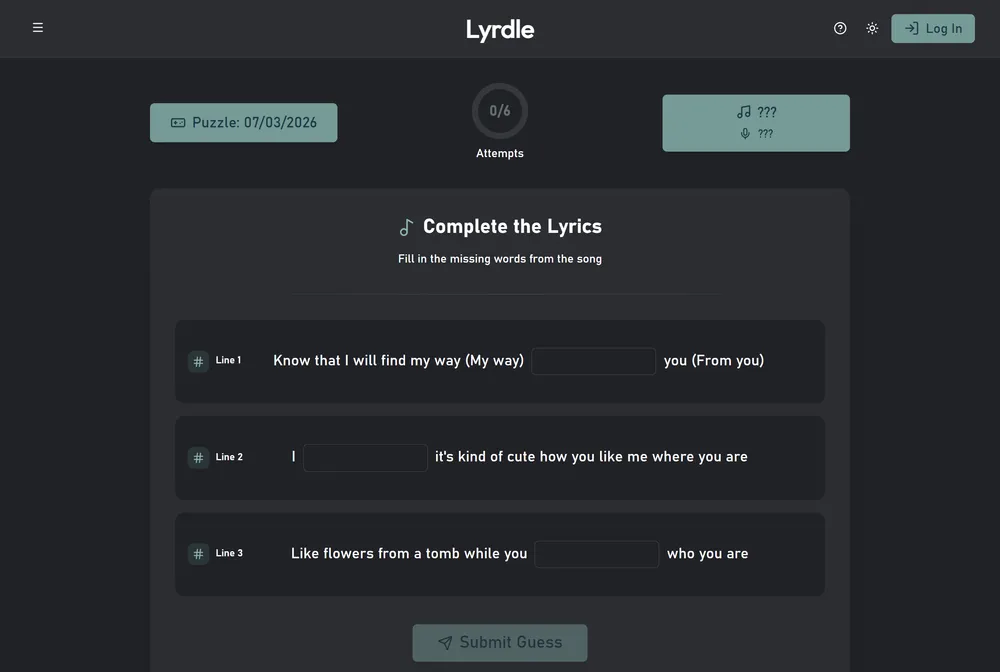Click the 0/6 attempts progress ring

(x=499, y=111)
